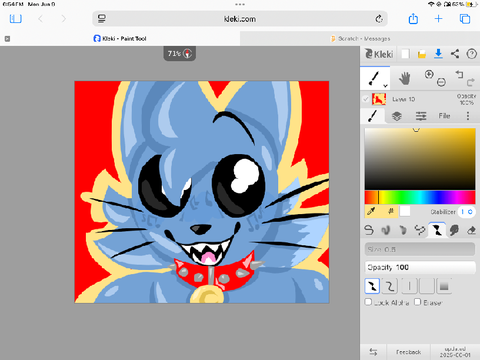Click the blue download save icon
The image size is (480, 360).
pos(438,54)
